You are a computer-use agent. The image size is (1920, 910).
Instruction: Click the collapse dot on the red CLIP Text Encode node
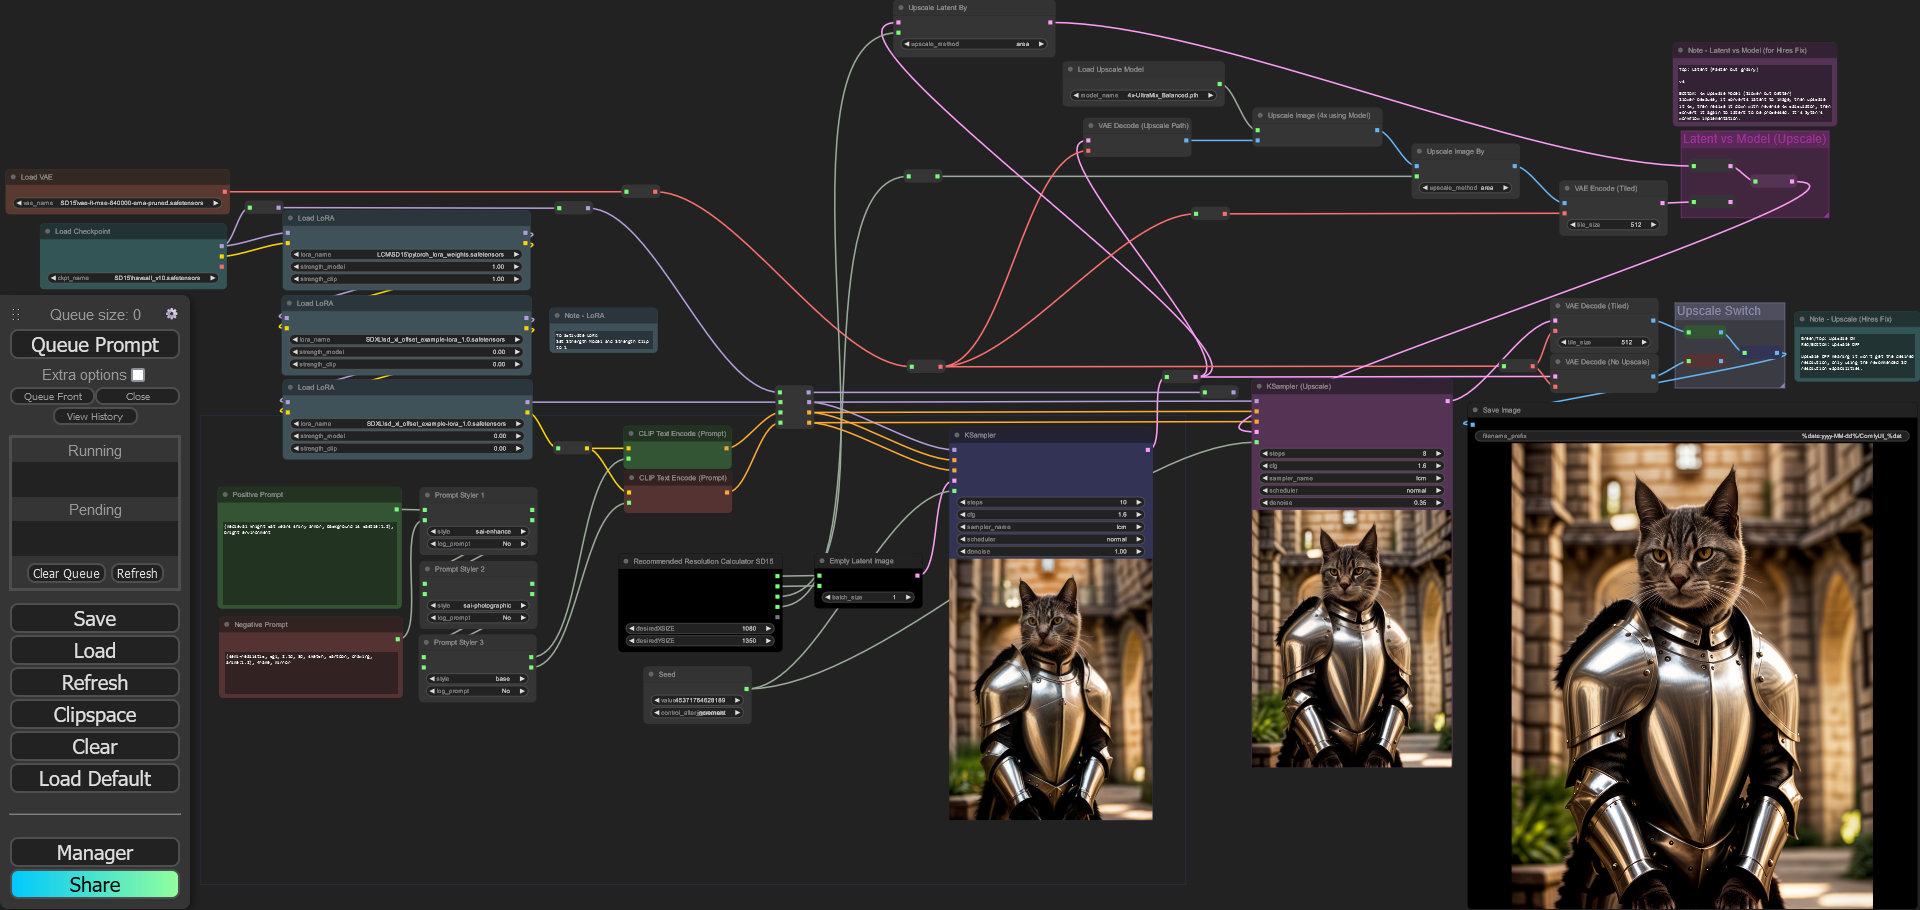tap(631, 477)
